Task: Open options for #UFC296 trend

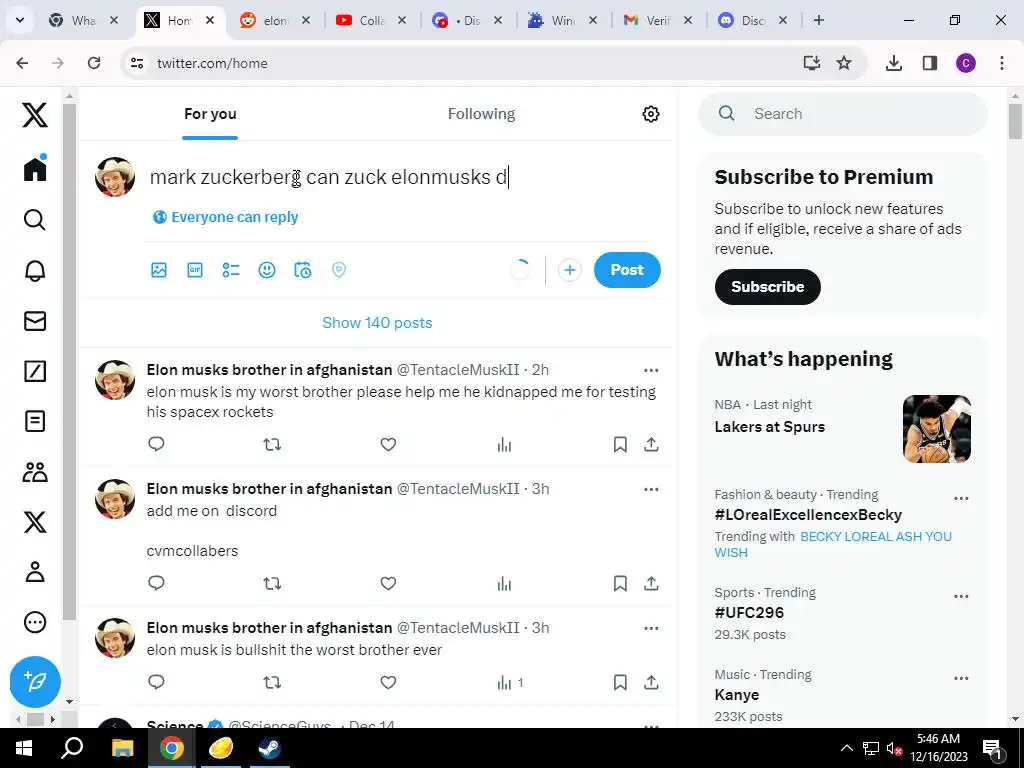Action: (x=961, y=596)
